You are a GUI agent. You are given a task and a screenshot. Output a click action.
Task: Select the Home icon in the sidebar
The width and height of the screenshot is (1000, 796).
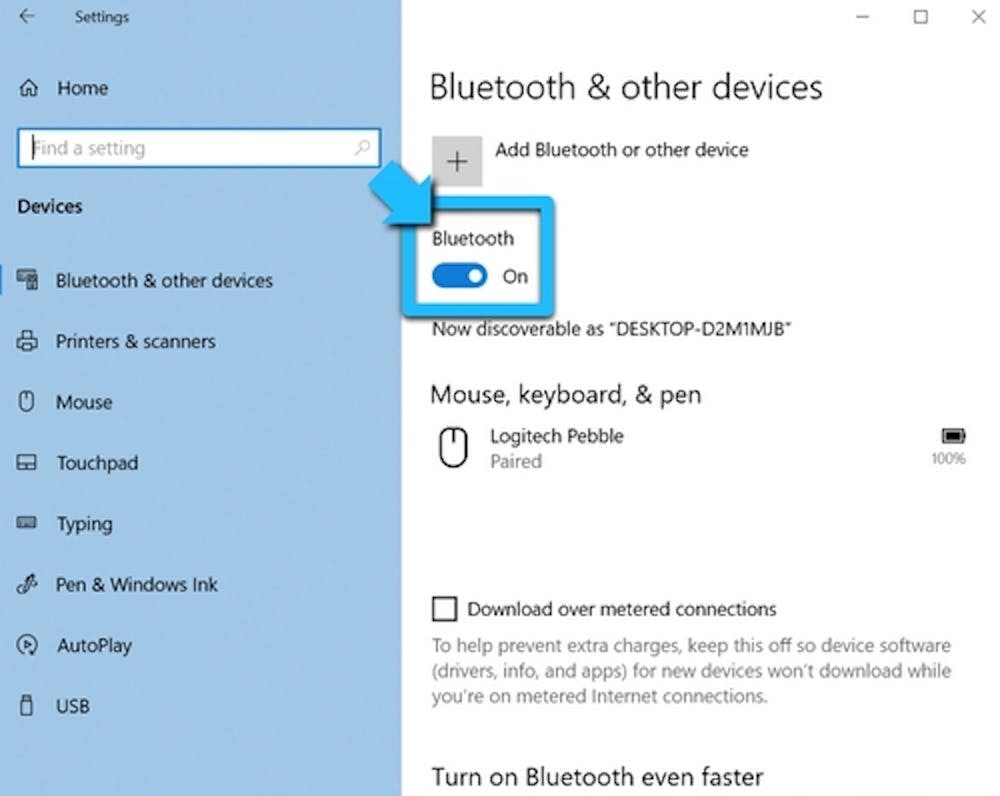(x=28, y=88)
